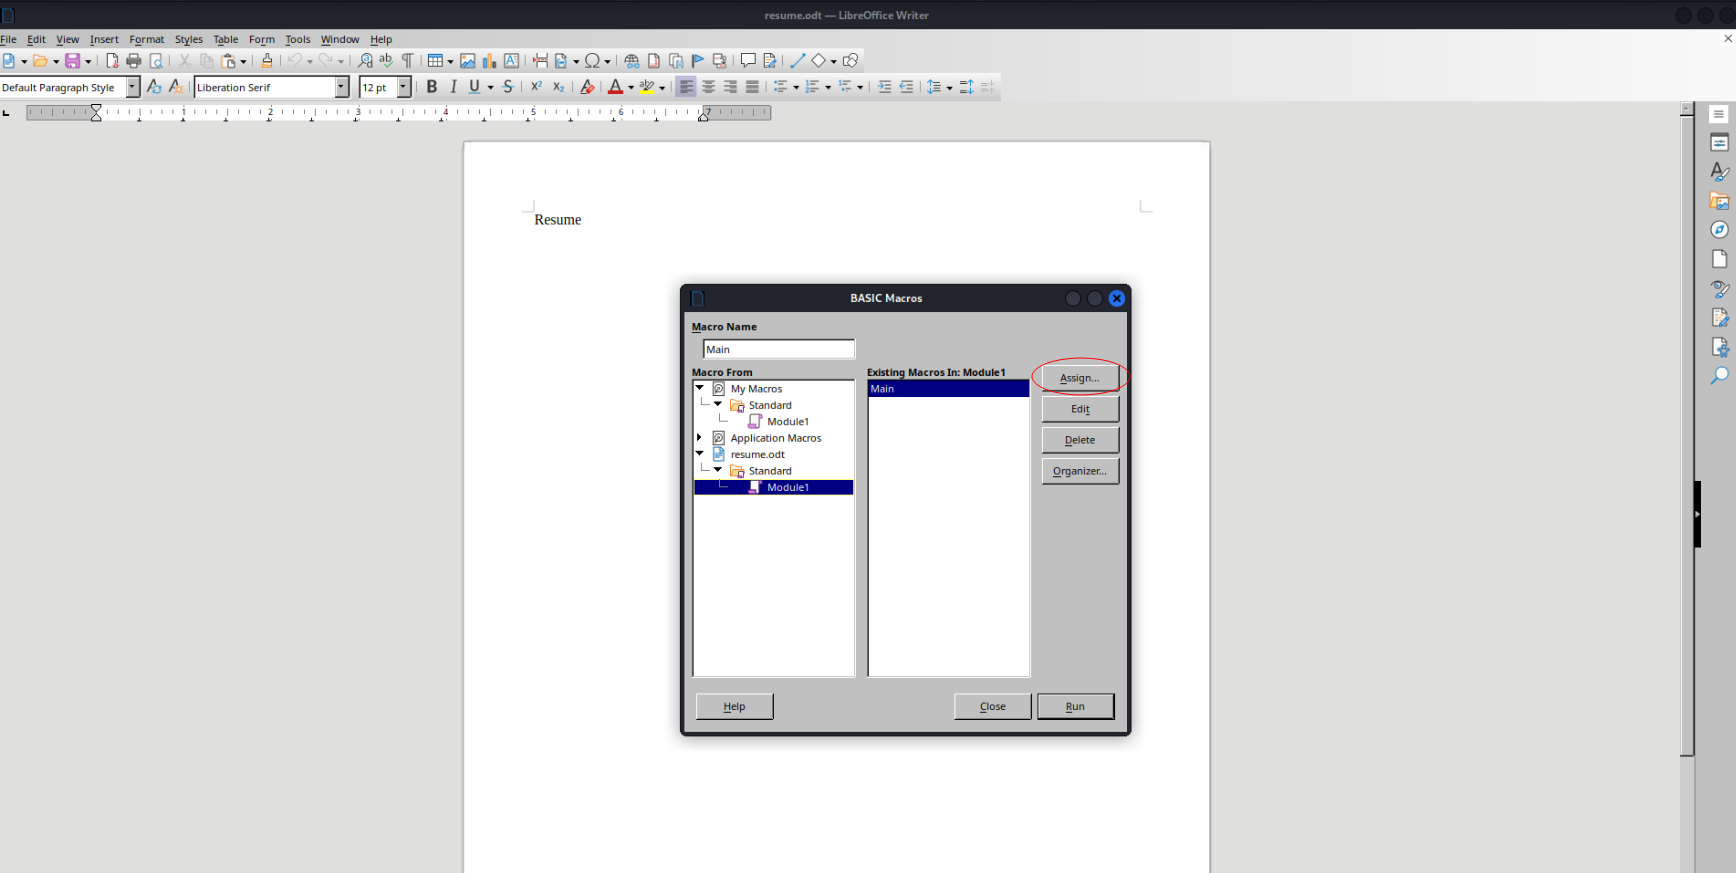This screenshot has width=1736, height=873.
Task: Insert a hyperlink
Action: tap(632, 61)
